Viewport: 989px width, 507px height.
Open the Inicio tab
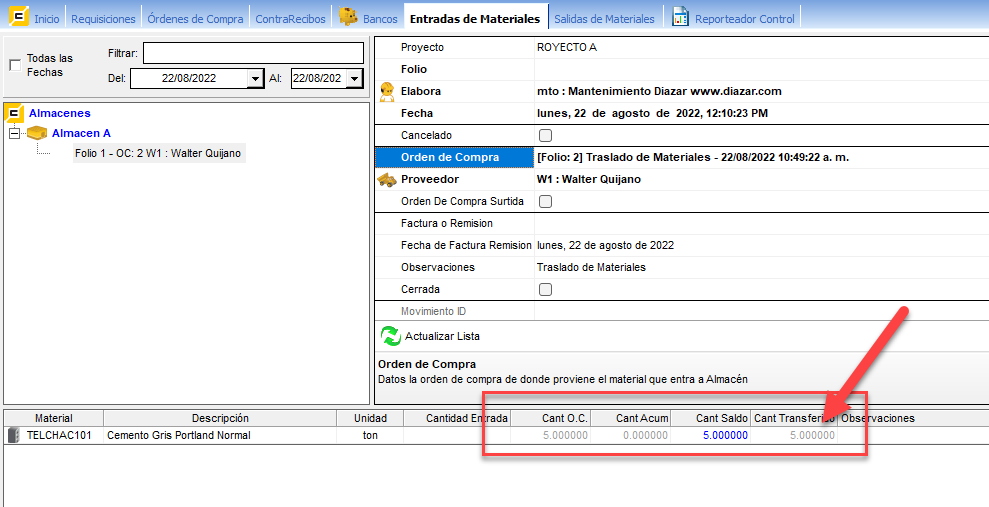click(x=47, y=19)
